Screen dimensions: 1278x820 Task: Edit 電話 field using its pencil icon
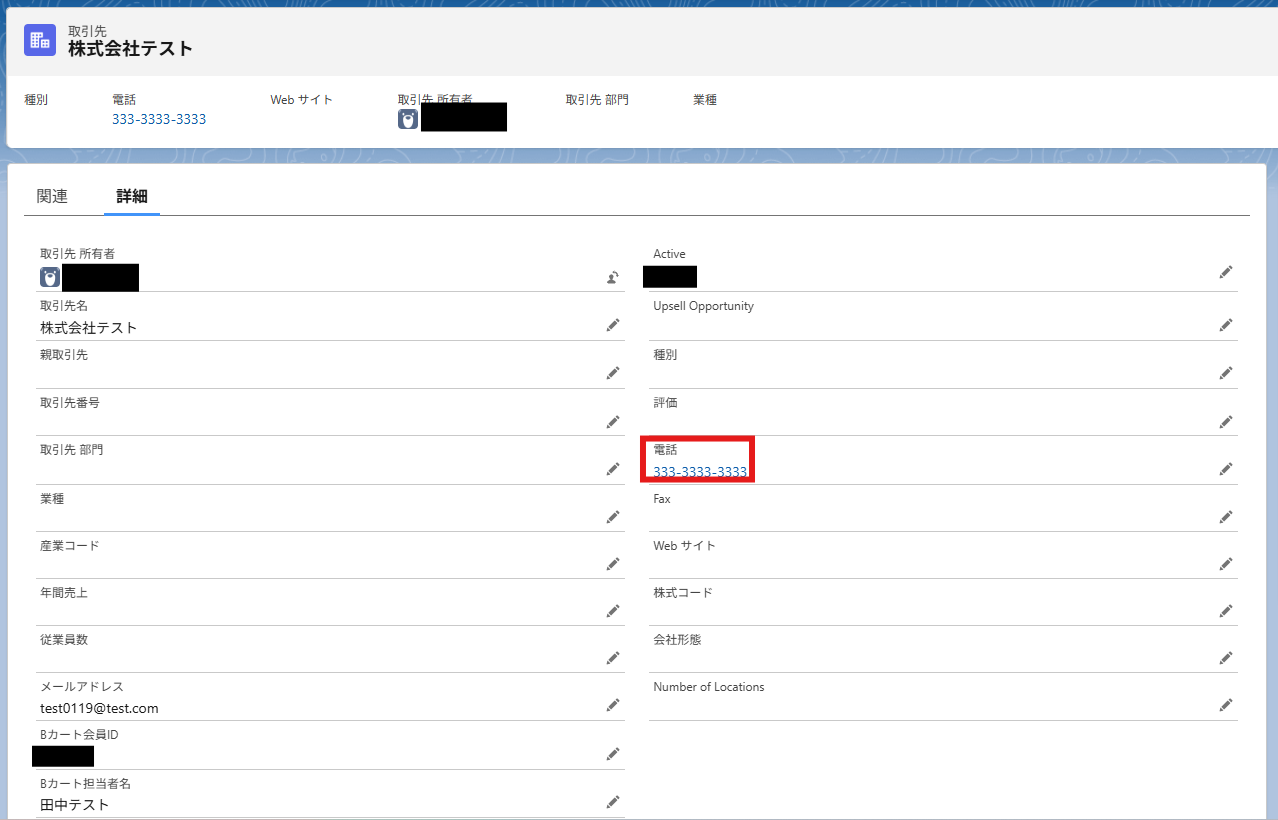coord(1226,469)
